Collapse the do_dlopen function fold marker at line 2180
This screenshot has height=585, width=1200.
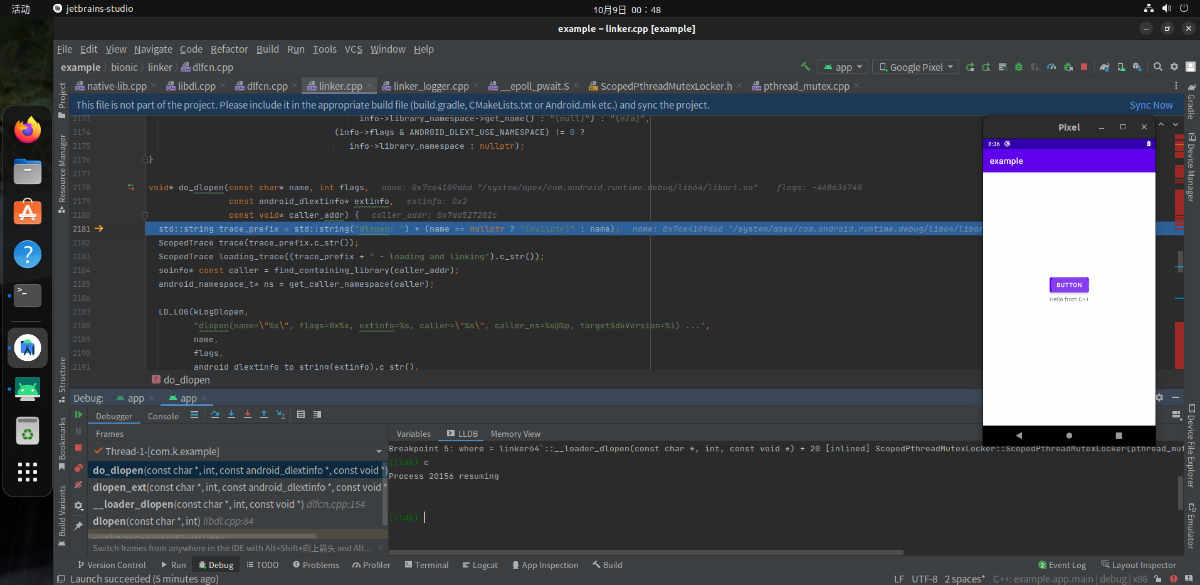tap(147, 214)
